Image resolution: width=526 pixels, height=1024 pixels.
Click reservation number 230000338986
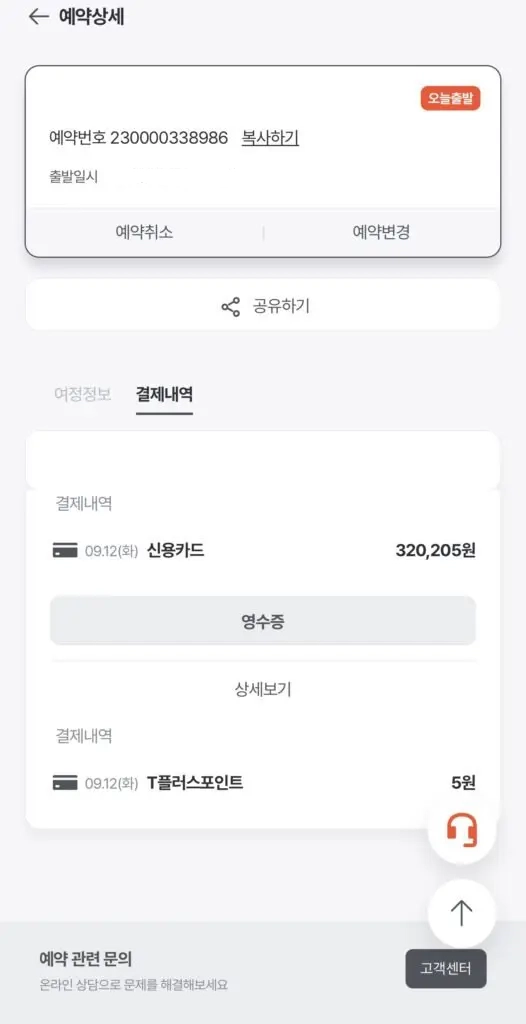[x=169, y=138]
